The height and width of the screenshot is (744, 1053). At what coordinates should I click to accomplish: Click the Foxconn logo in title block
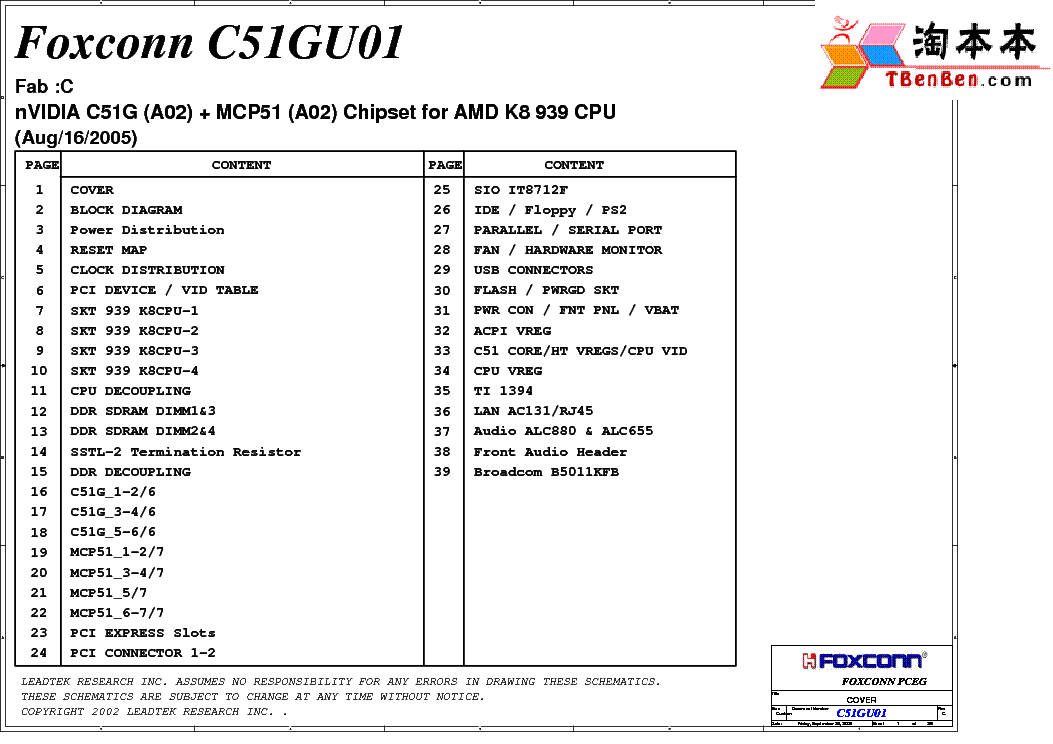tap(864, 661)
